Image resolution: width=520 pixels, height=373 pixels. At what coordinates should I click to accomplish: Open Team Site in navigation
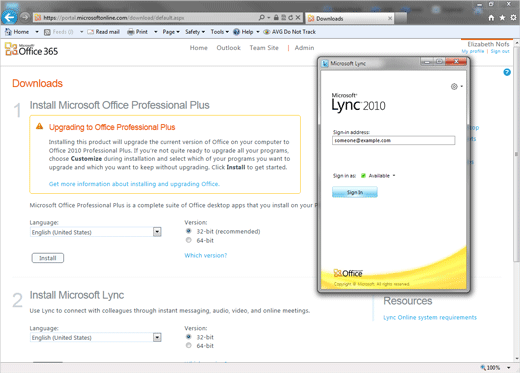[264, 48]
